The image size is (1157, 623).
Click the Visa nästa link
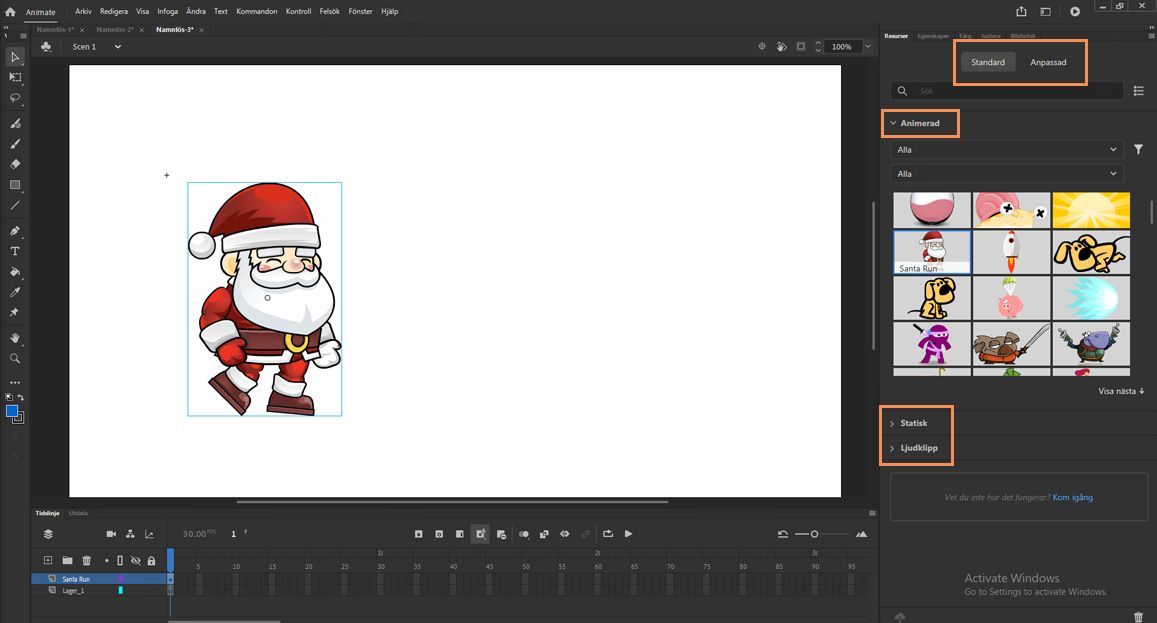tap(1121, 391)
